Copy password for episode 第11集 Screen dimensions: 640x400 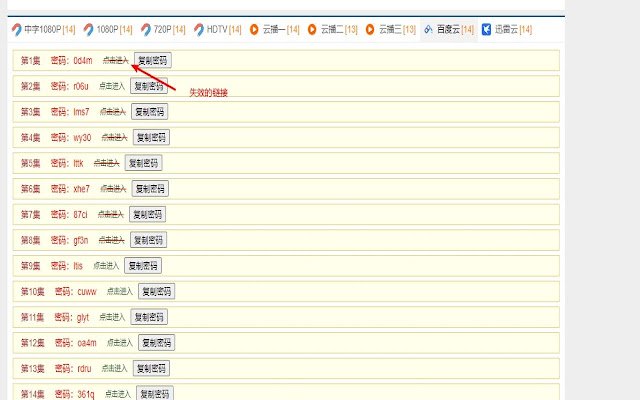point(149,317)
